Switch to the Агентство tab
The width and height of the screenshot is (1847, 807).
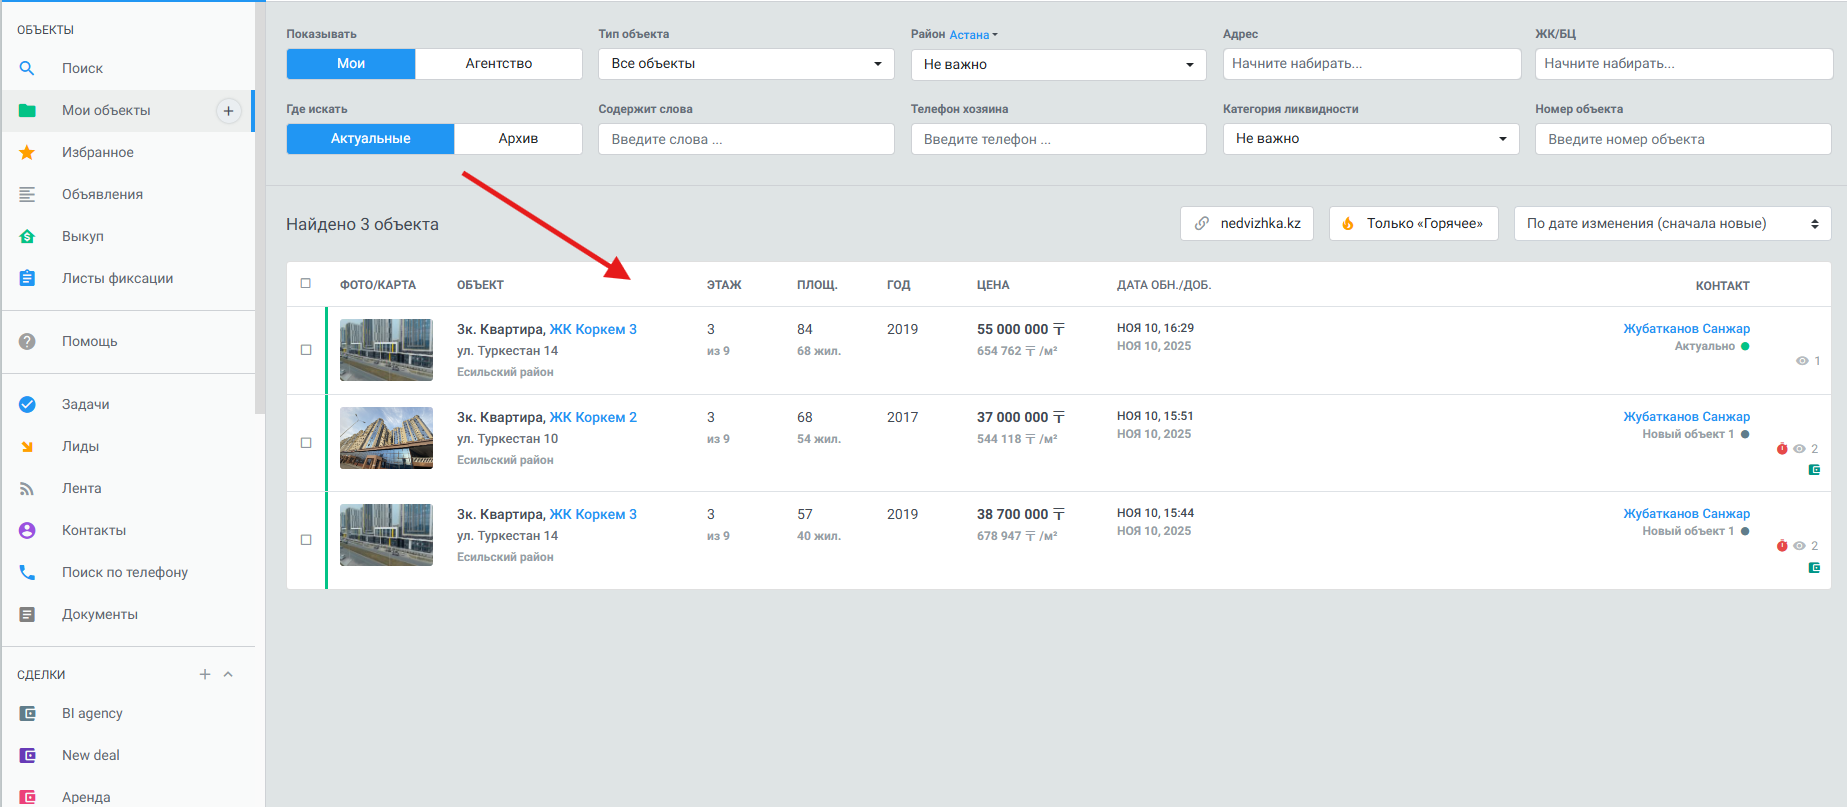498,64
